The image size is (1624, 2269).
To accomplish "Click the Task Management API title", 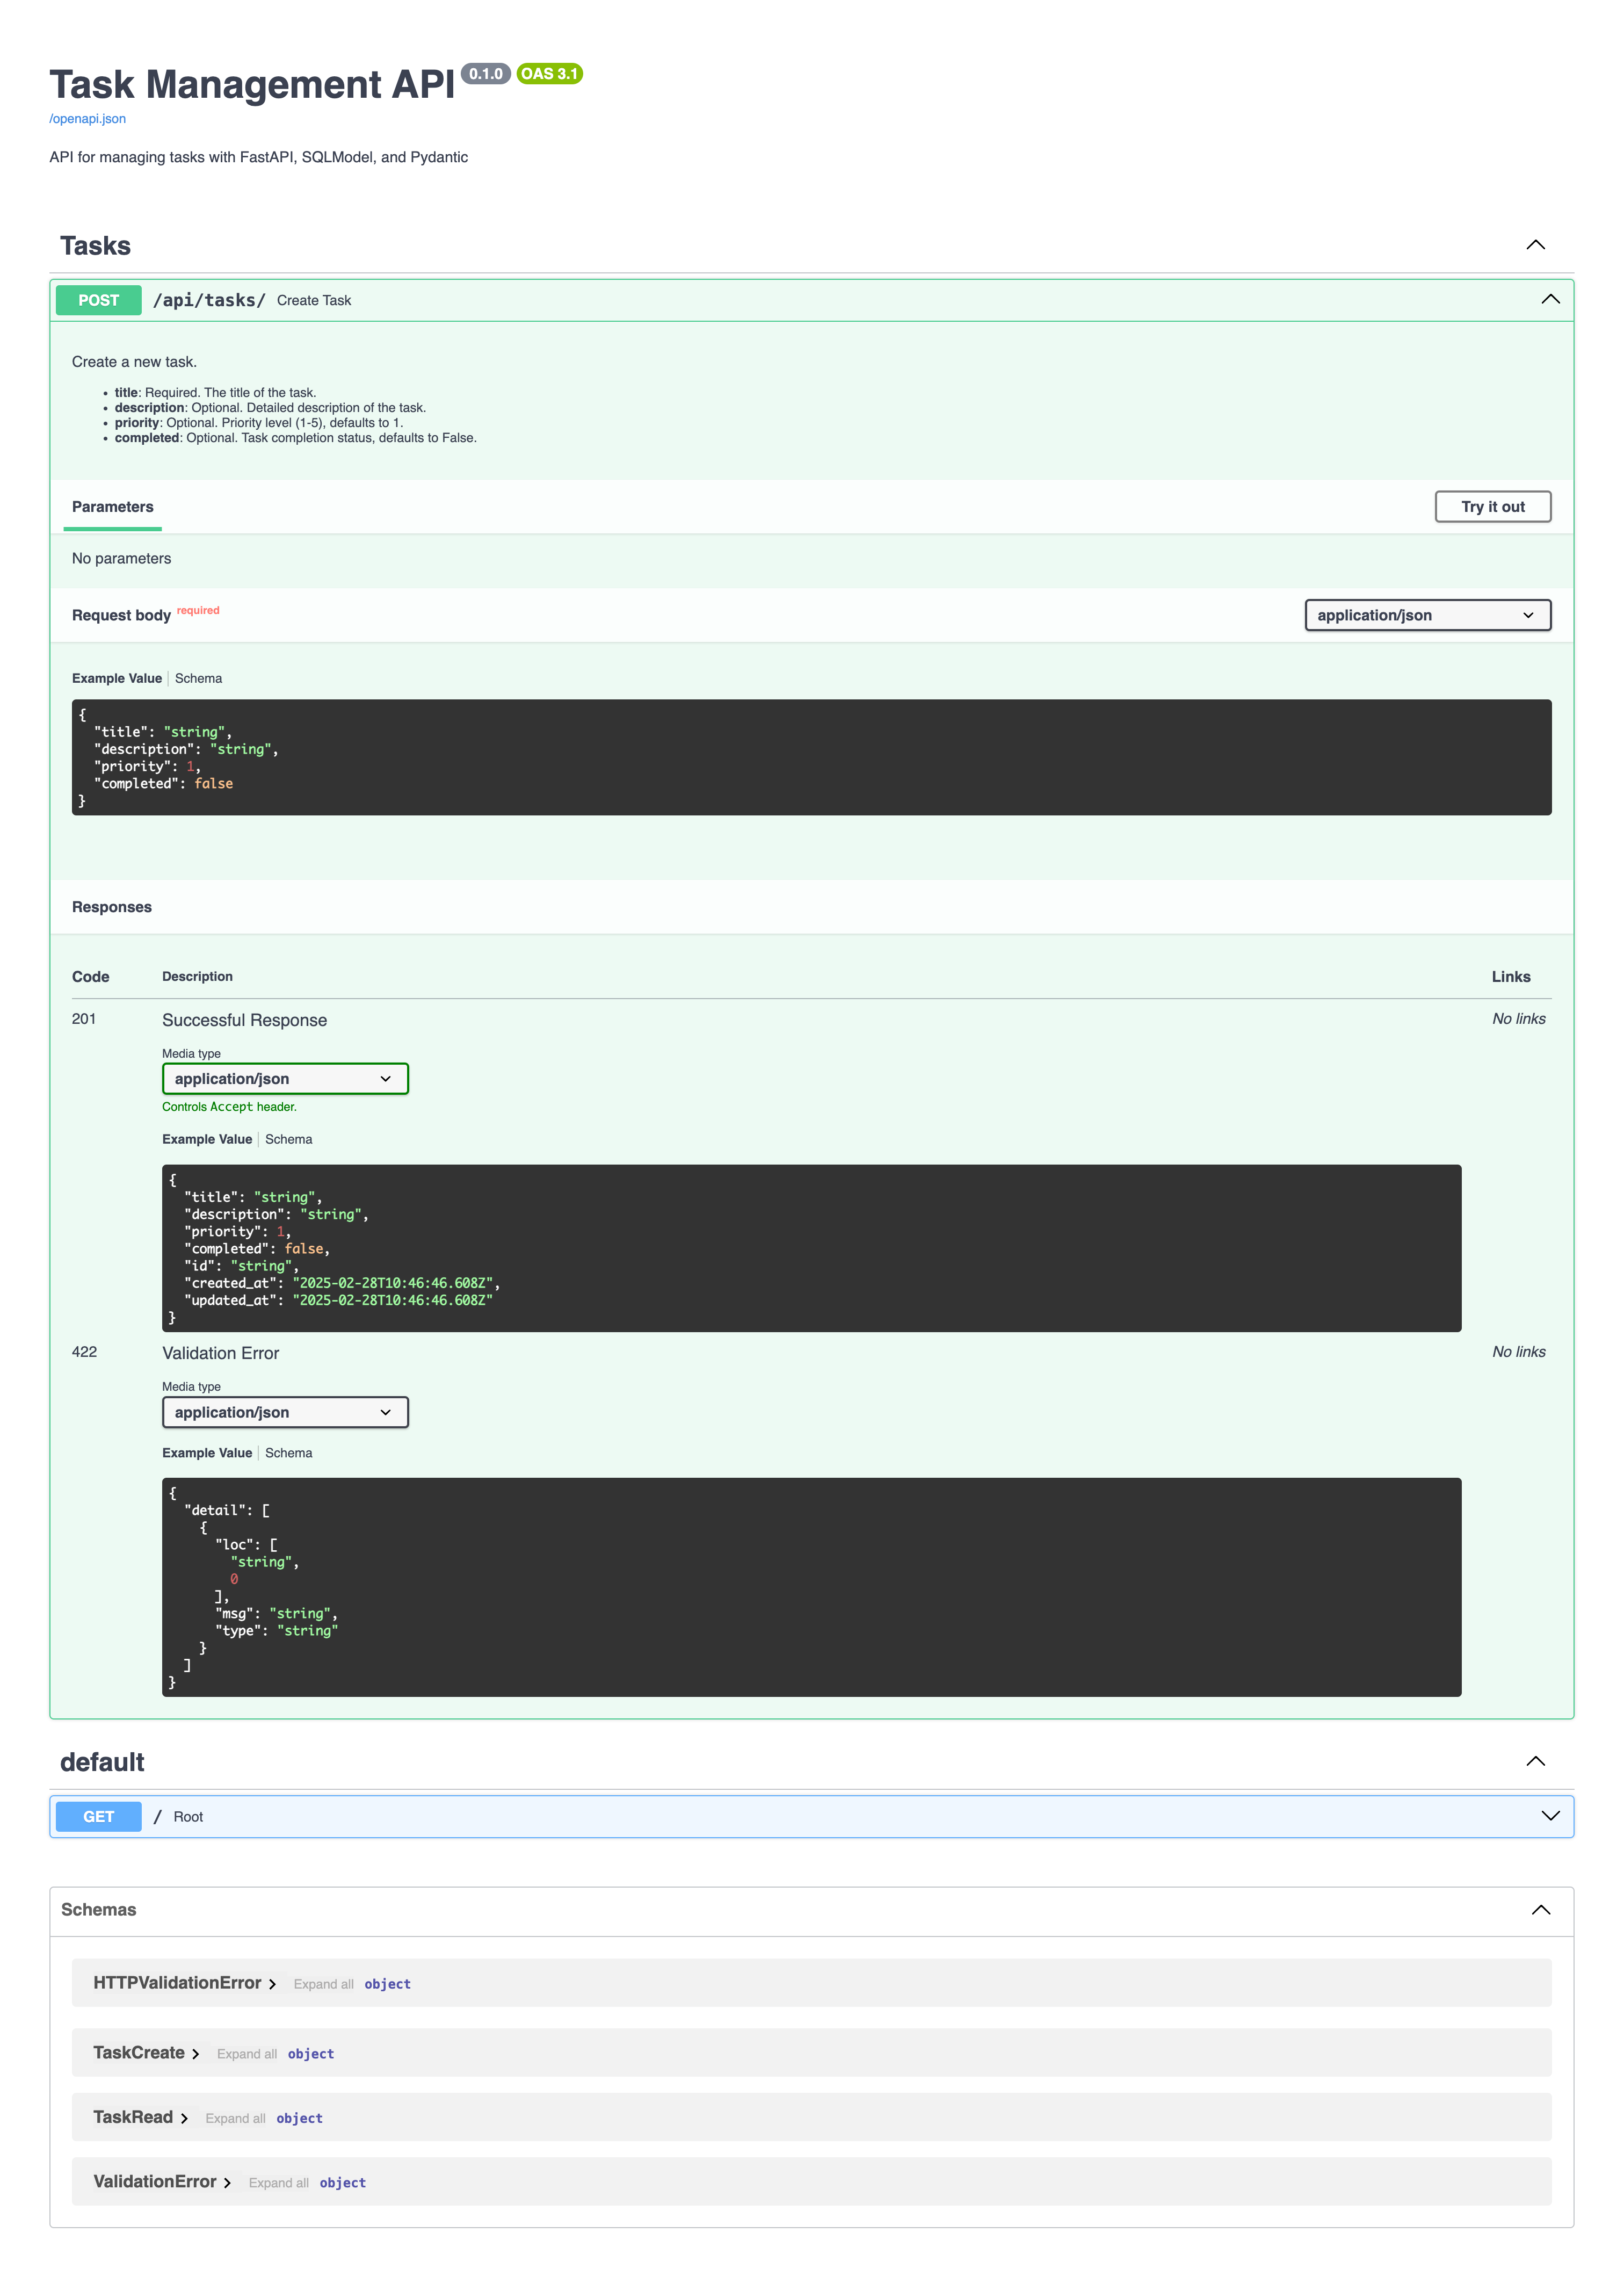I will [252, 85].
